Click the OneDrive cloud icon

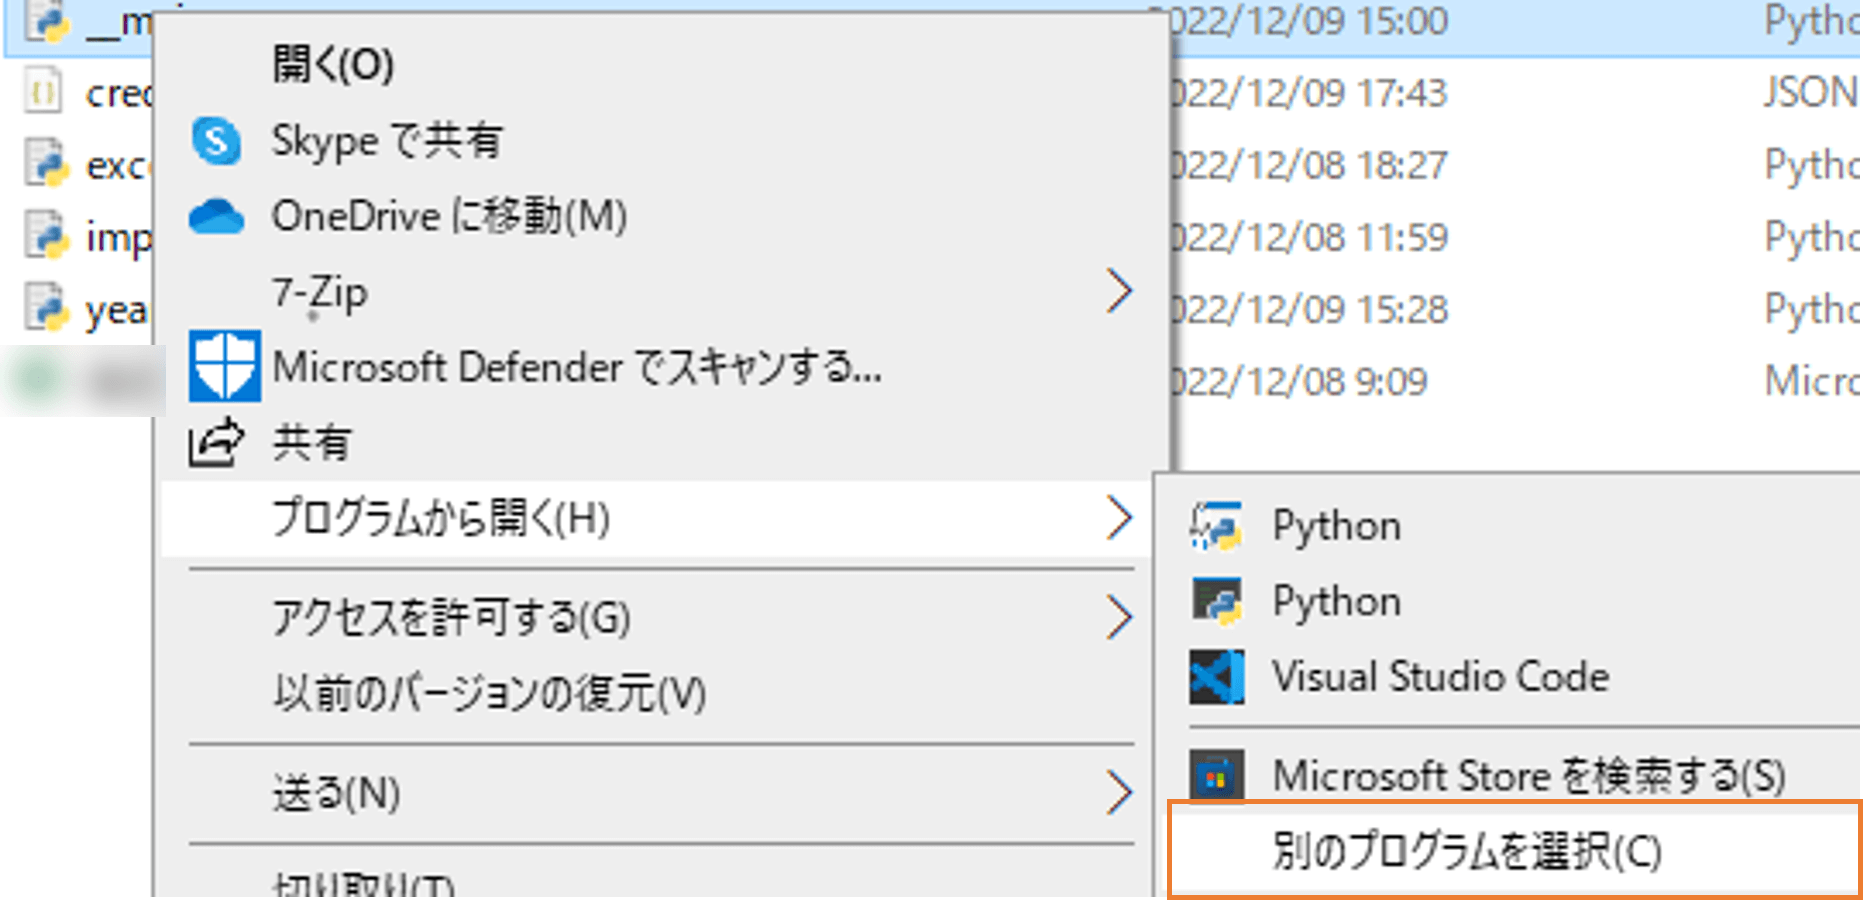tap(216, 217)
